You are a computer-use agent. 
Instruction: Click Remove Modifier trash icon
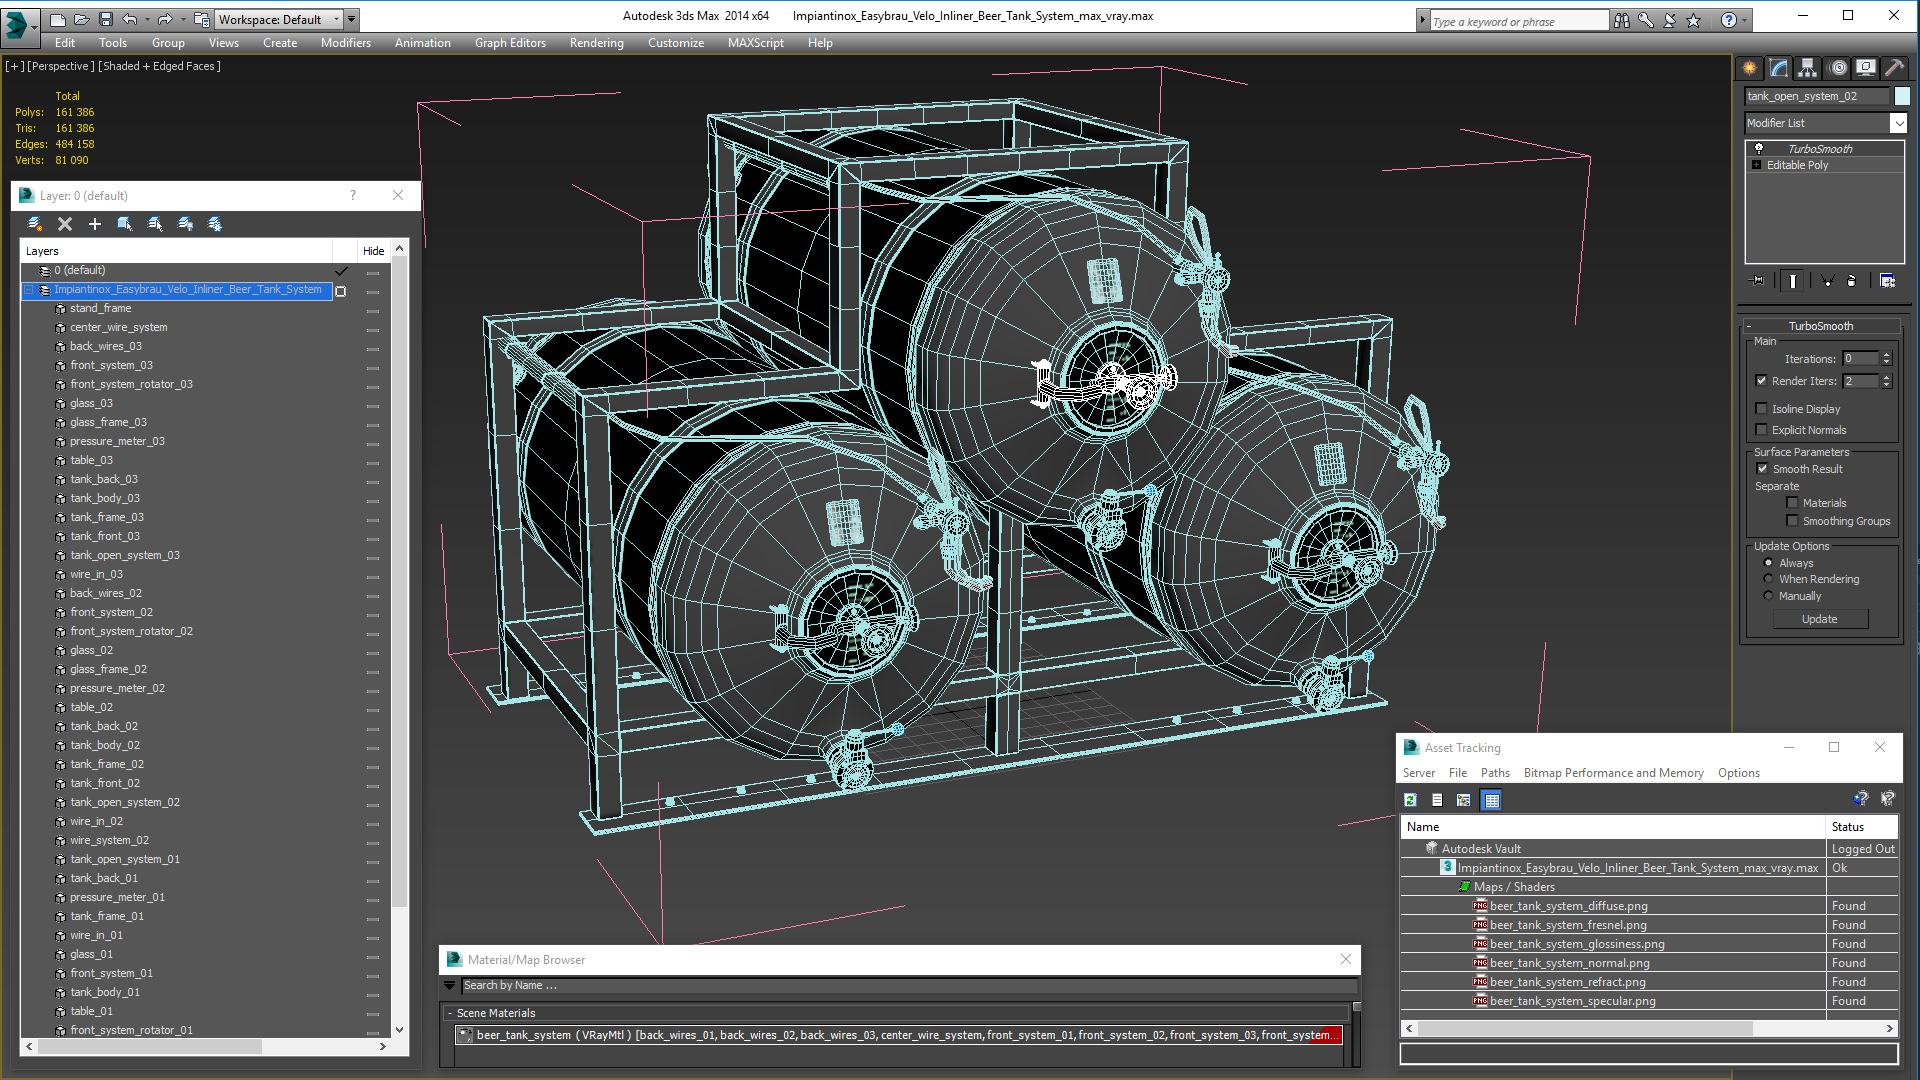coord(1851,281)
